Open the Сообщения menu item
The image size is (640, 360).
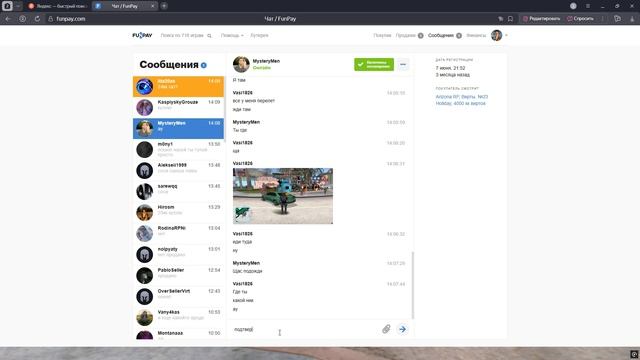[x=444, y=36]
